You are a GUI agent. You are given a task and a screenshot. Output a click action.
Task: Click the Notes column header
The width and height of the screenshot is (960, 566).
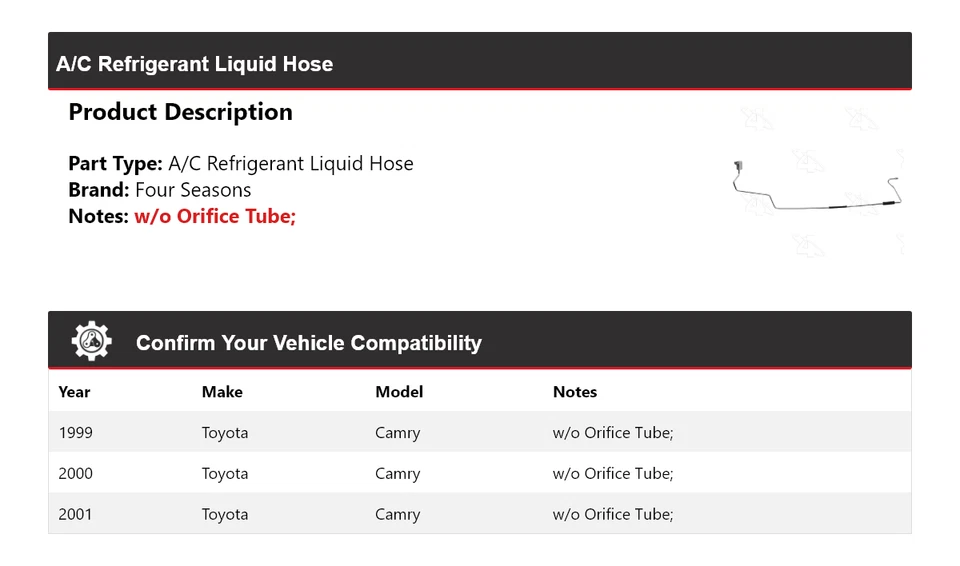tap(575, 392)
